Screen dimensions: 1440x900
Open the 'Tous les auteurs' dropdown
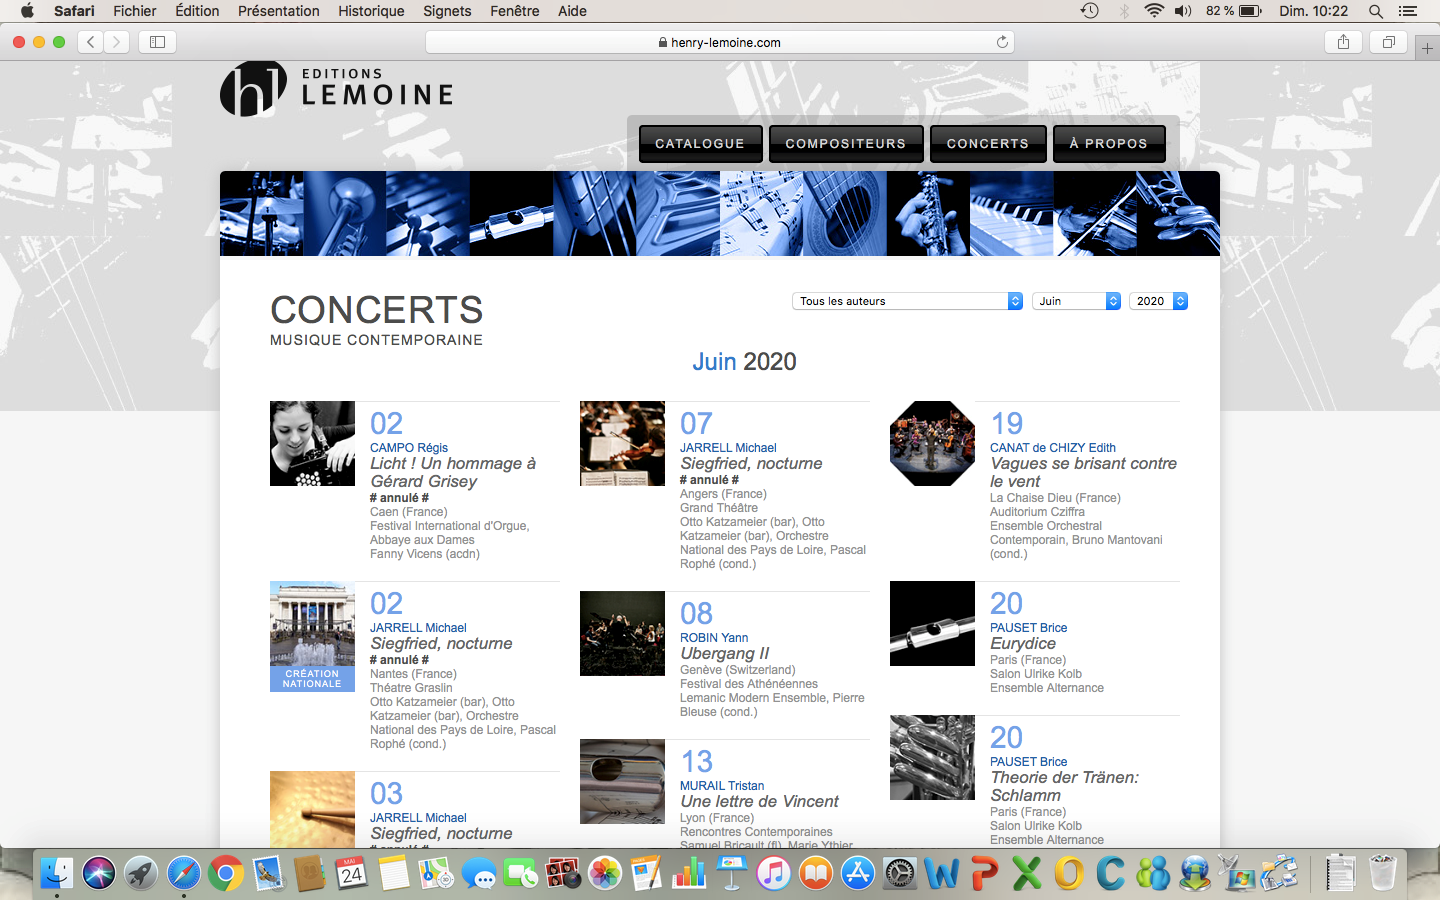[908, 301]
